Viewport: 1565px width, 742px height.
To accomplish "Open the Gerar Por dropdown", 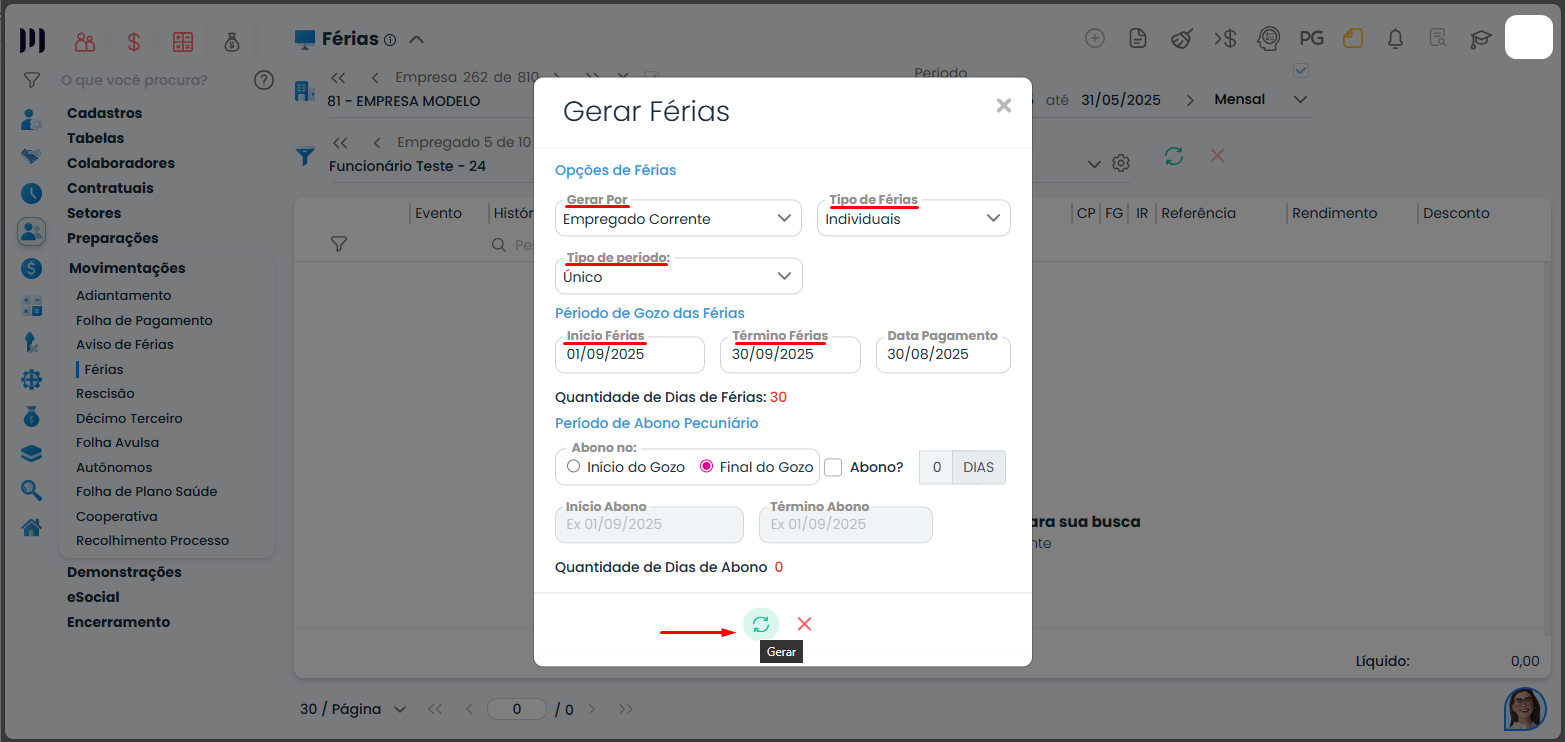I will click(678, 218).
